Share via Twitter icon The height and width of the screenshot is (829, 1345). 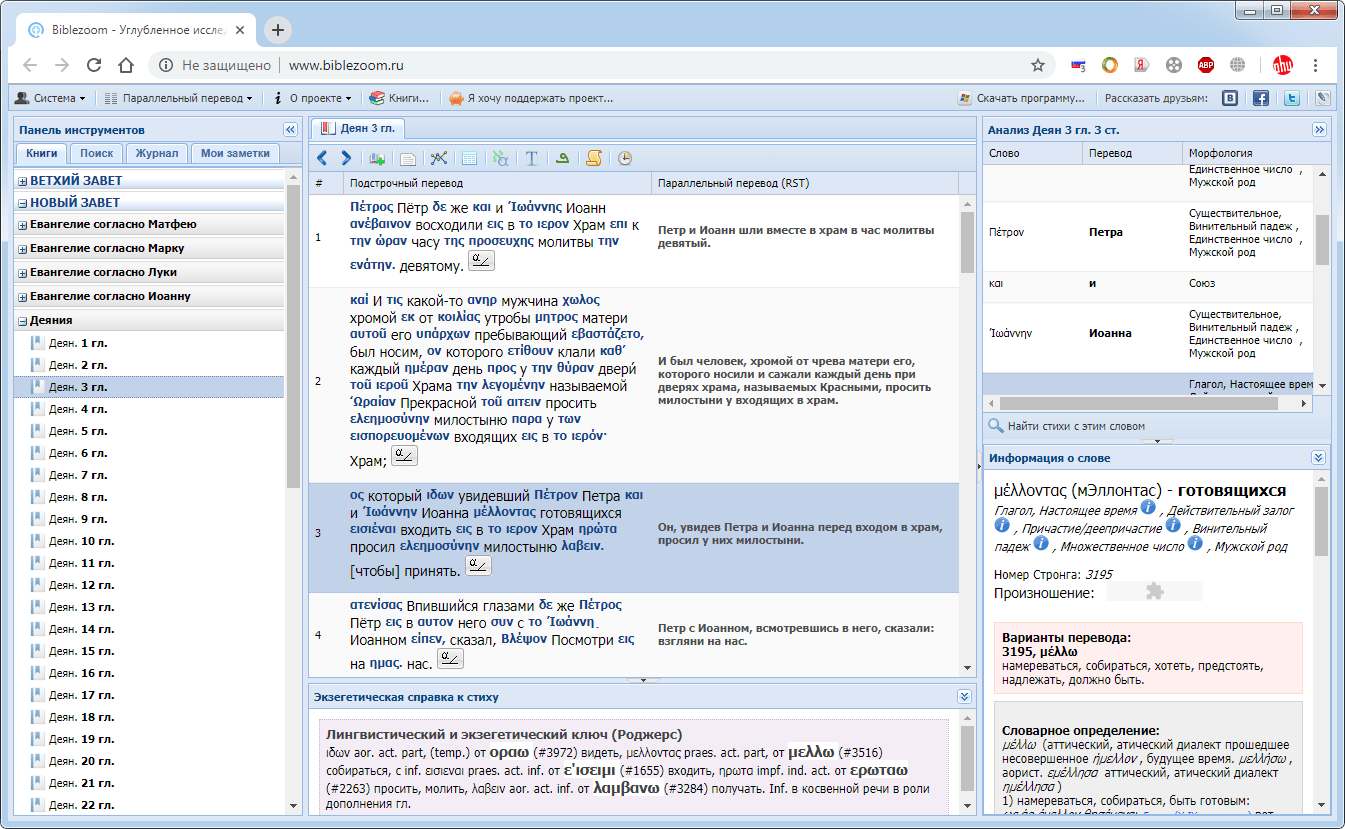coord(1292,98)
